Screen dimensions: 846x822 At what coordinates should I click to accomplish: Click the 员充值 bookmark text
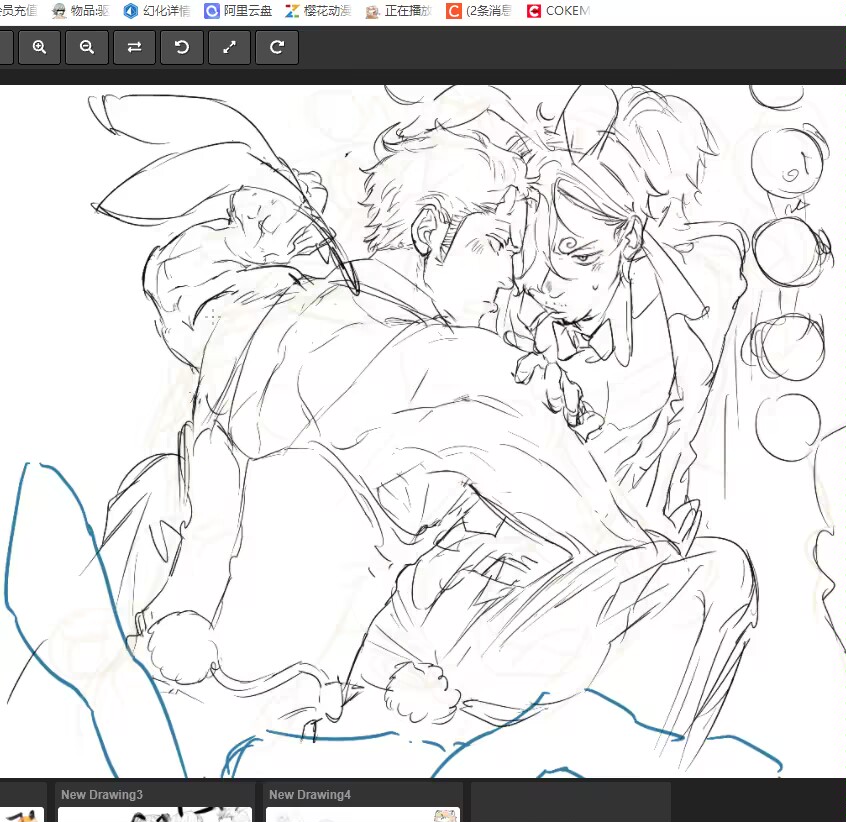[19, 11]
